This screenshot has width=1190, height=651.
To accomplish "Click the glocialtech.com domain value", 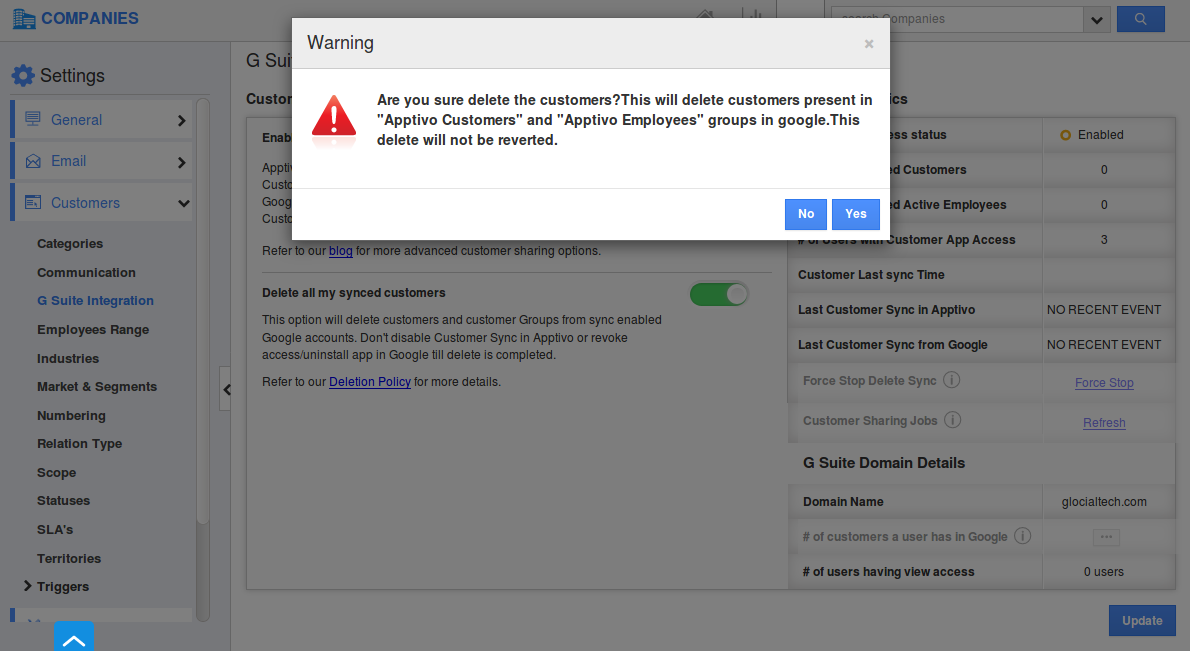I will (x=1104, y=502).
